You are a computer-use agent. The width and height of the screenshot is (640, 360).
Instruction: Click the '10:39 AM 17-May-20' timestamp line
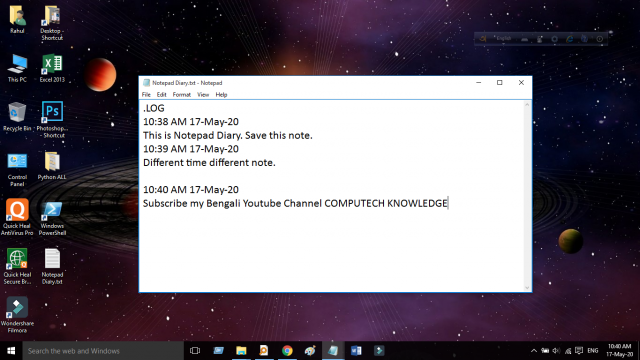(191, 149)
